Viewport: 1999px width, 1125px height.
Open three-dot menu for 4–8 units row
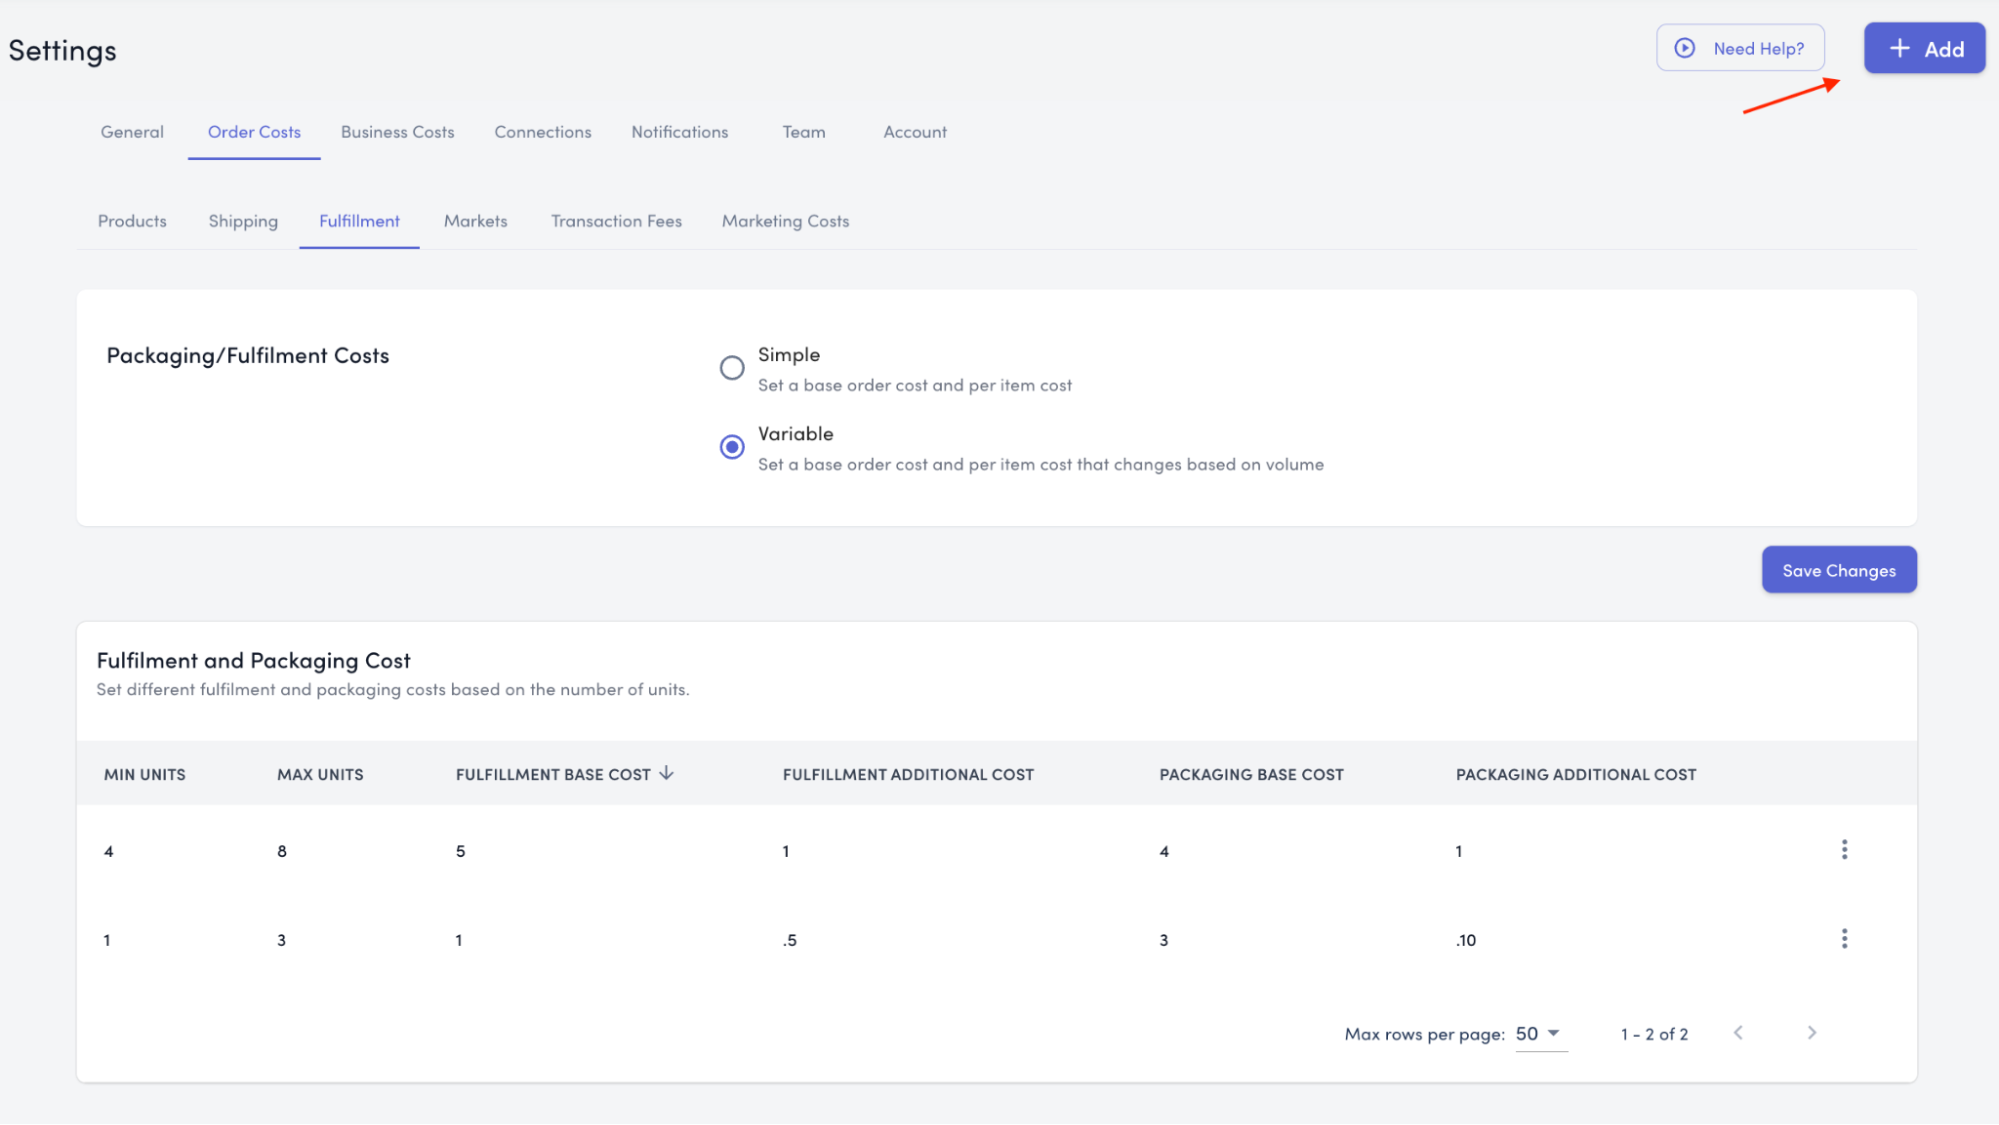1844,850
